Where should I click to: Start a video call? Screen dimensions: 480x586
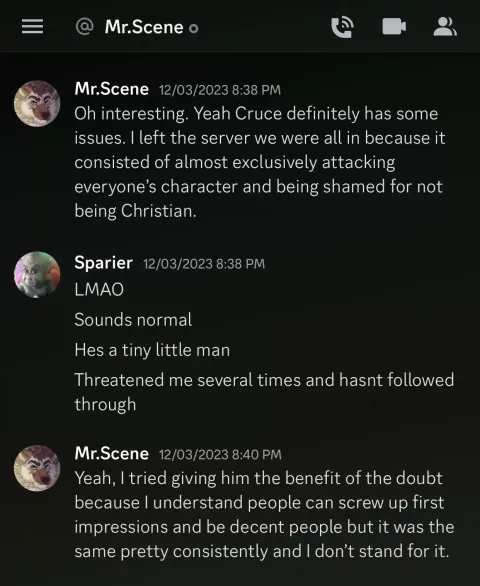pyautogui.click(x=394, y=27)
